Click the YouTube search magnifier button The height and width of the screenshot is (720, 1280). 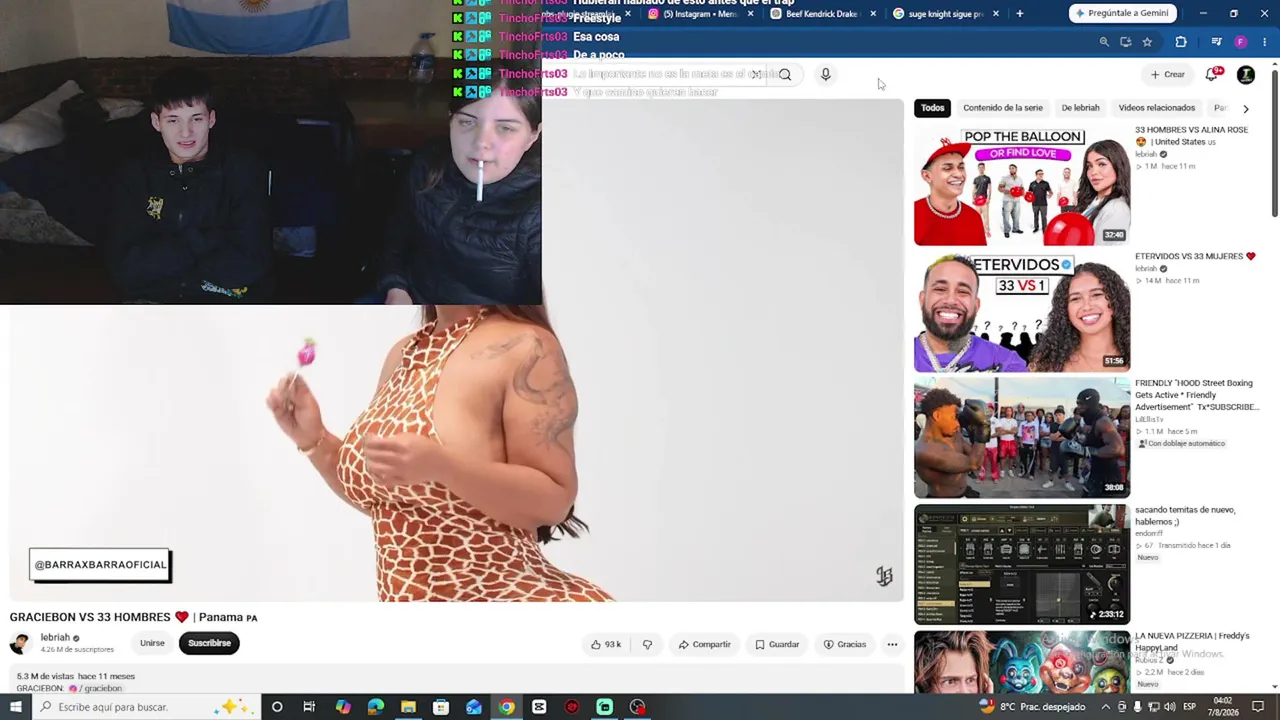click(x=785, y=74)
